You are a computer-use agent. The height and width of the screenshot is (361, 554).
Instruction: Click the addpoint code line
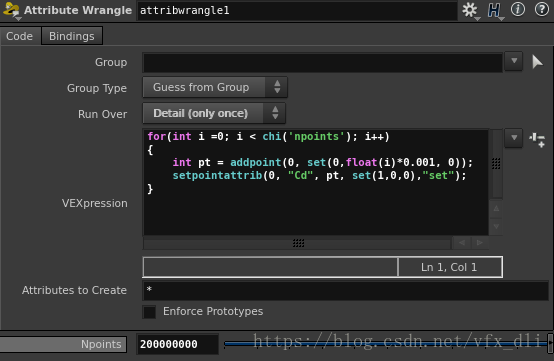click(323, 162)
